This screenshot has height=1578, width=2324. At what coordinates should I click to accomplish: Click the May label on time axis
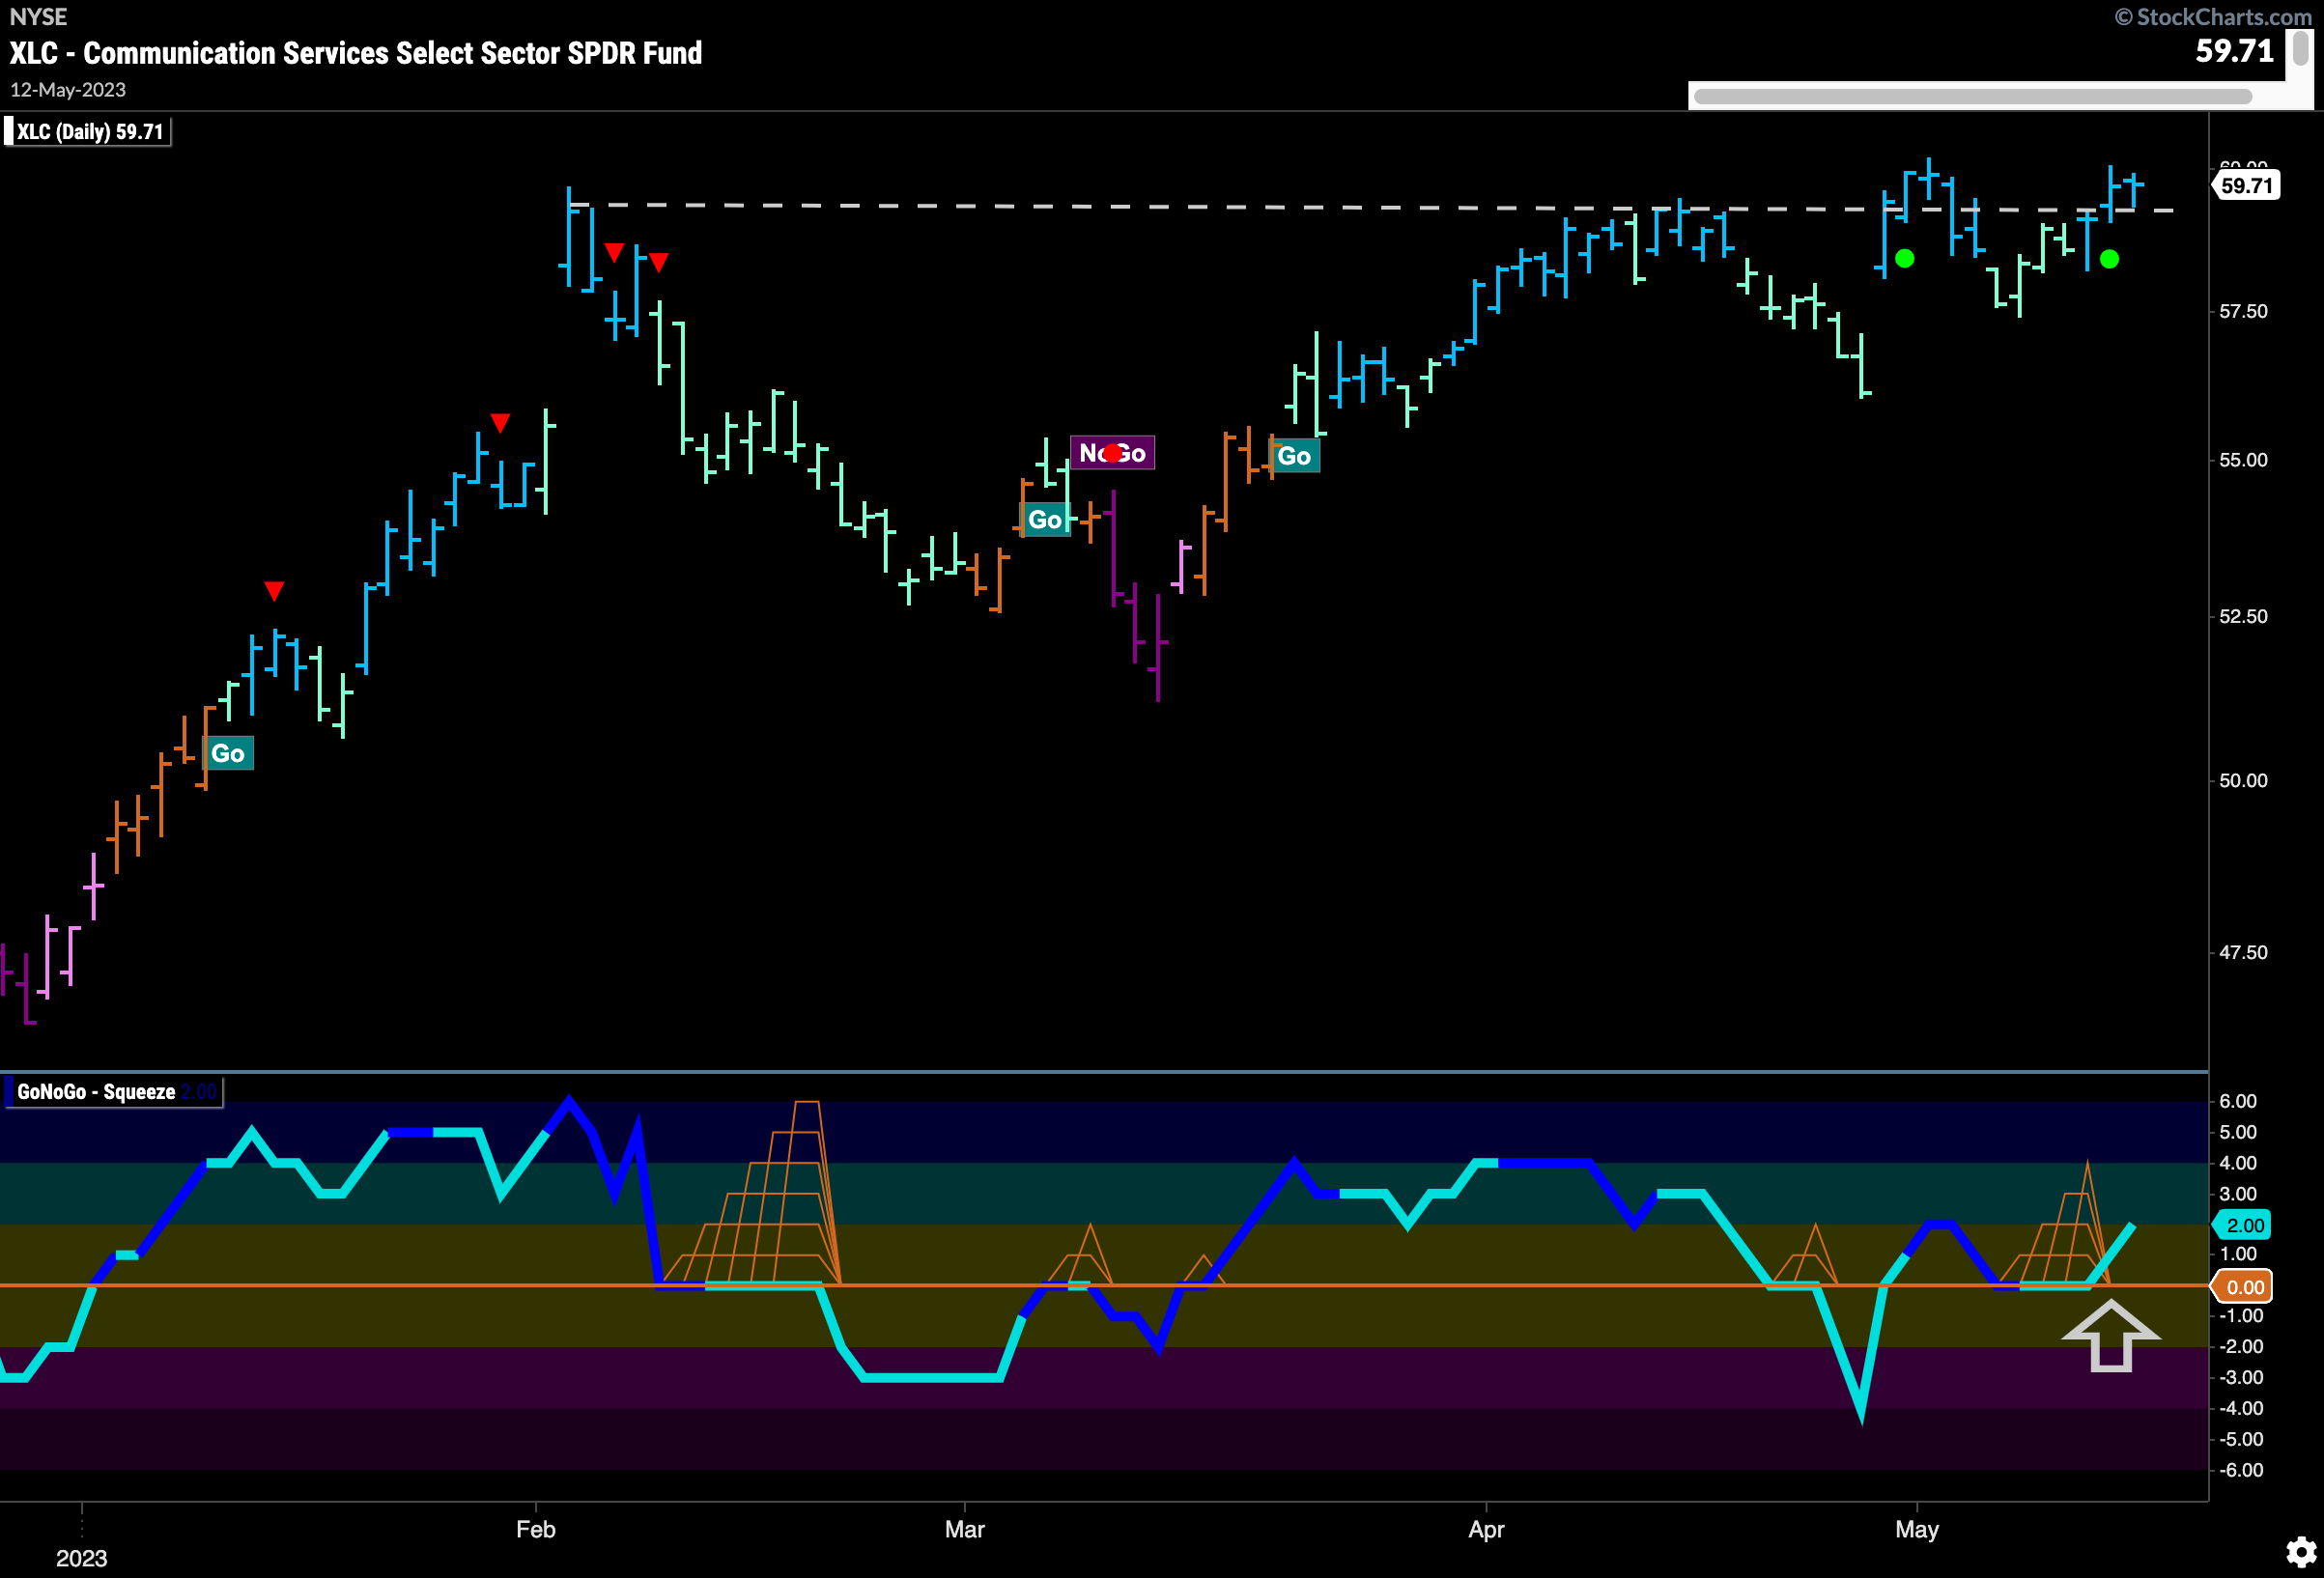pyautogui.click(x=1917, y=1529)
